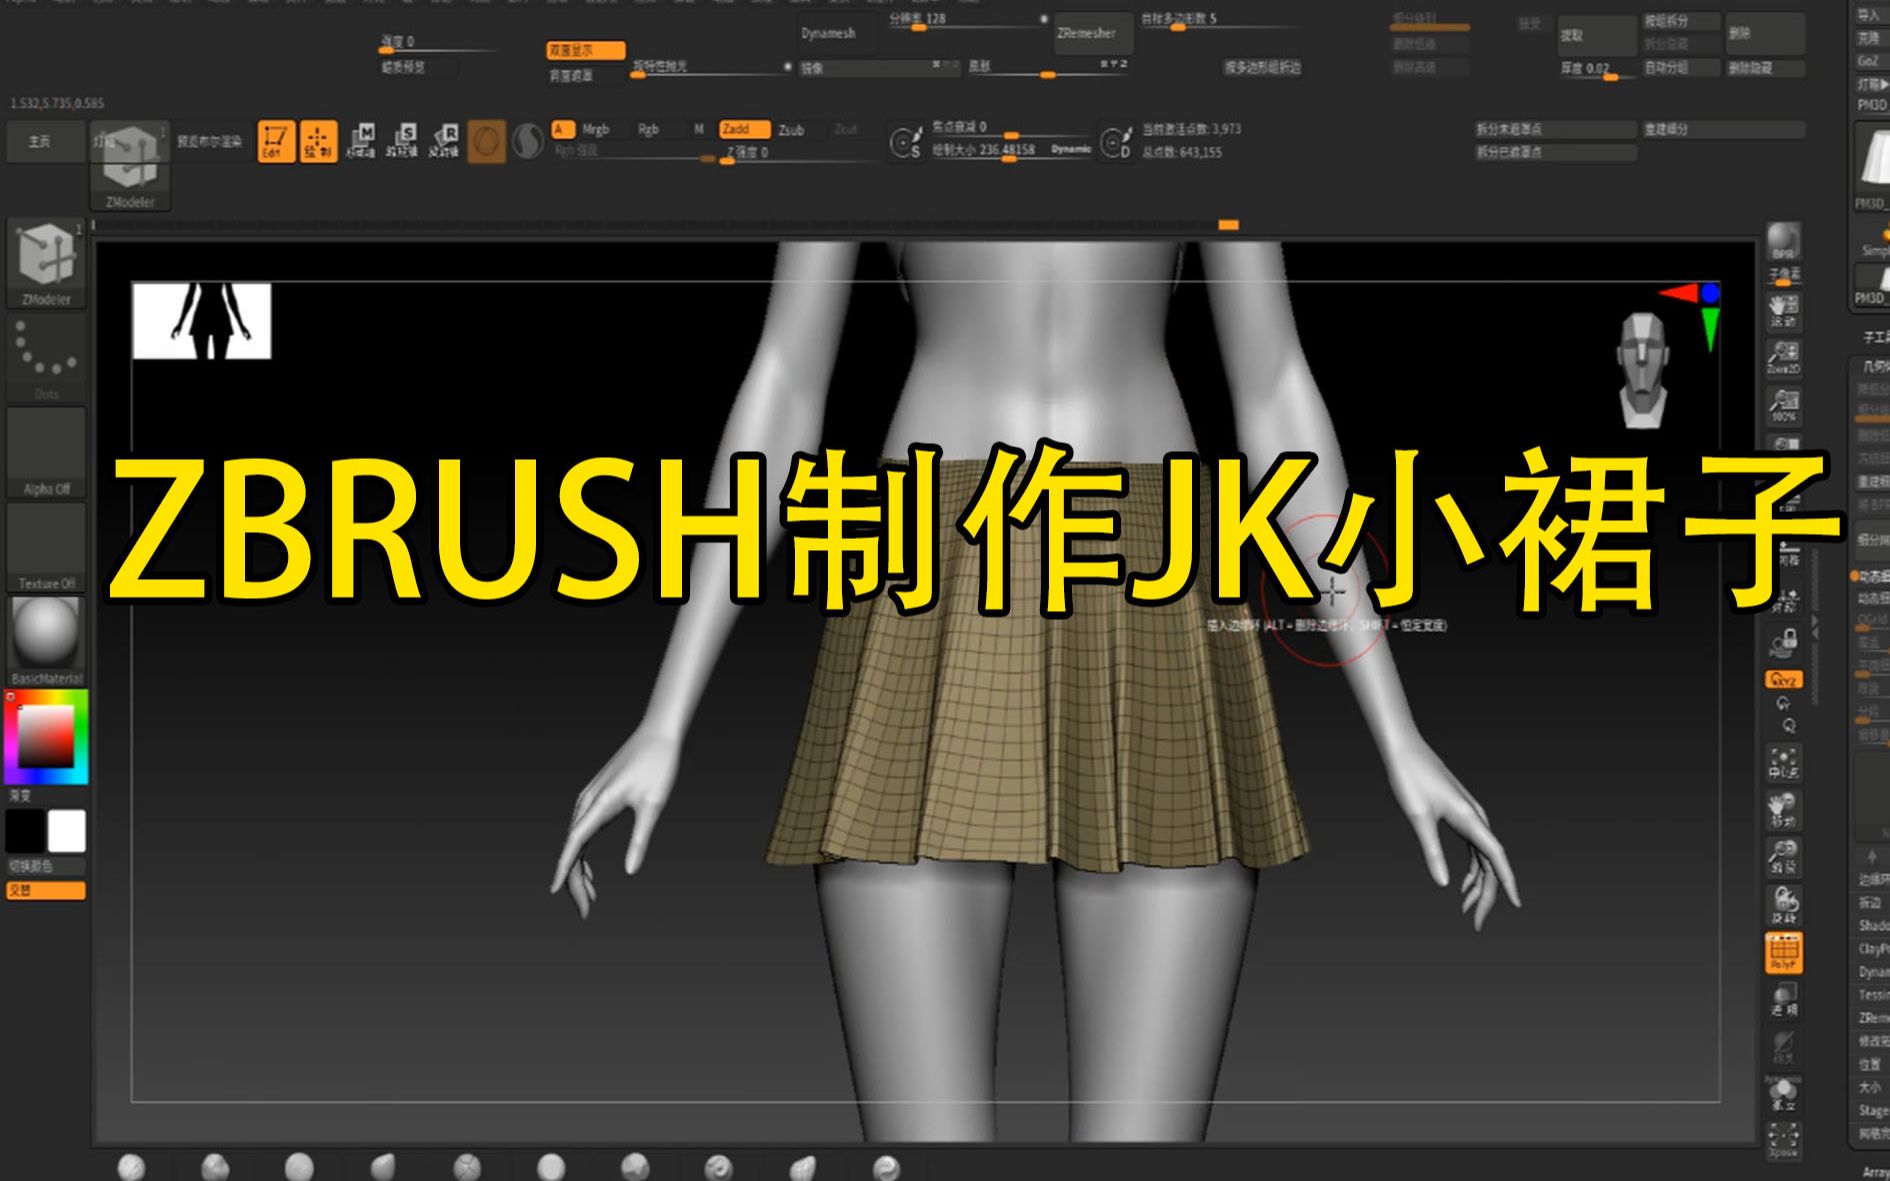The image size is (1890, 1181).
Task: Select the Move gizmo icon marked M
Action: [x=360, y=141]
